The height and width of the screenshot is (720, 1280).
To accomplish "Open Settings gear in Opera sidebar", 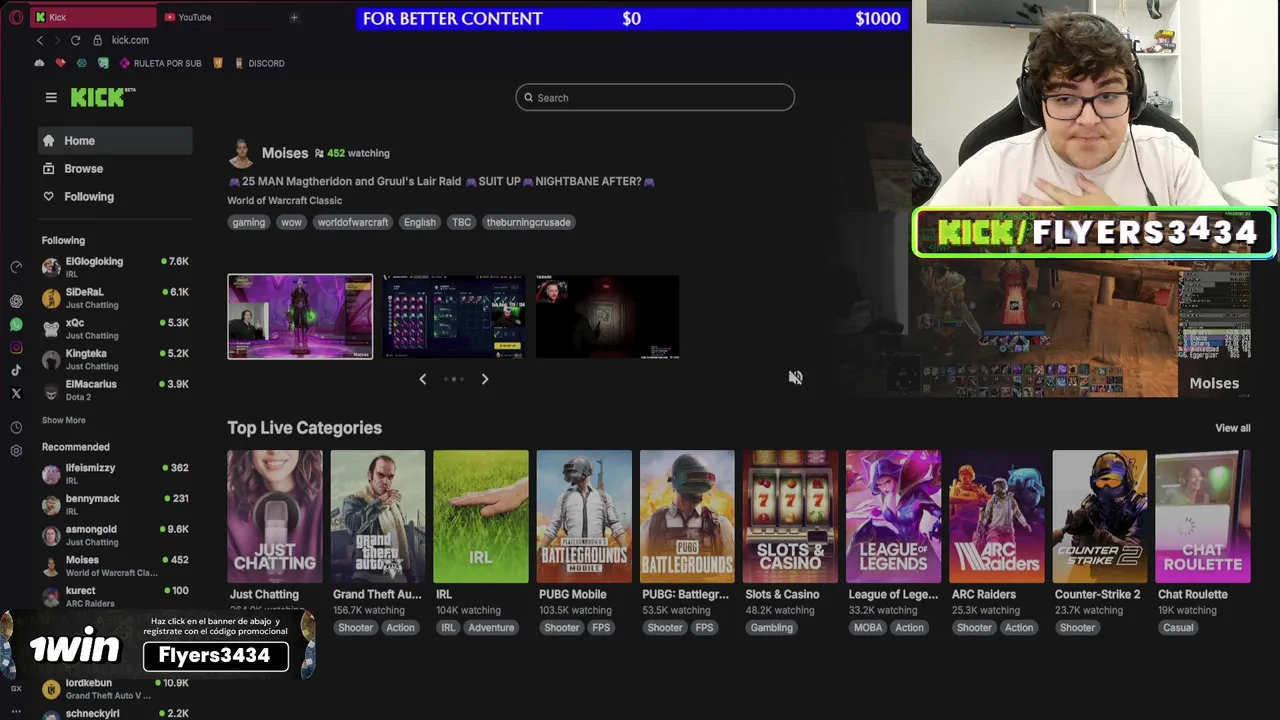I will click(16, 451).
